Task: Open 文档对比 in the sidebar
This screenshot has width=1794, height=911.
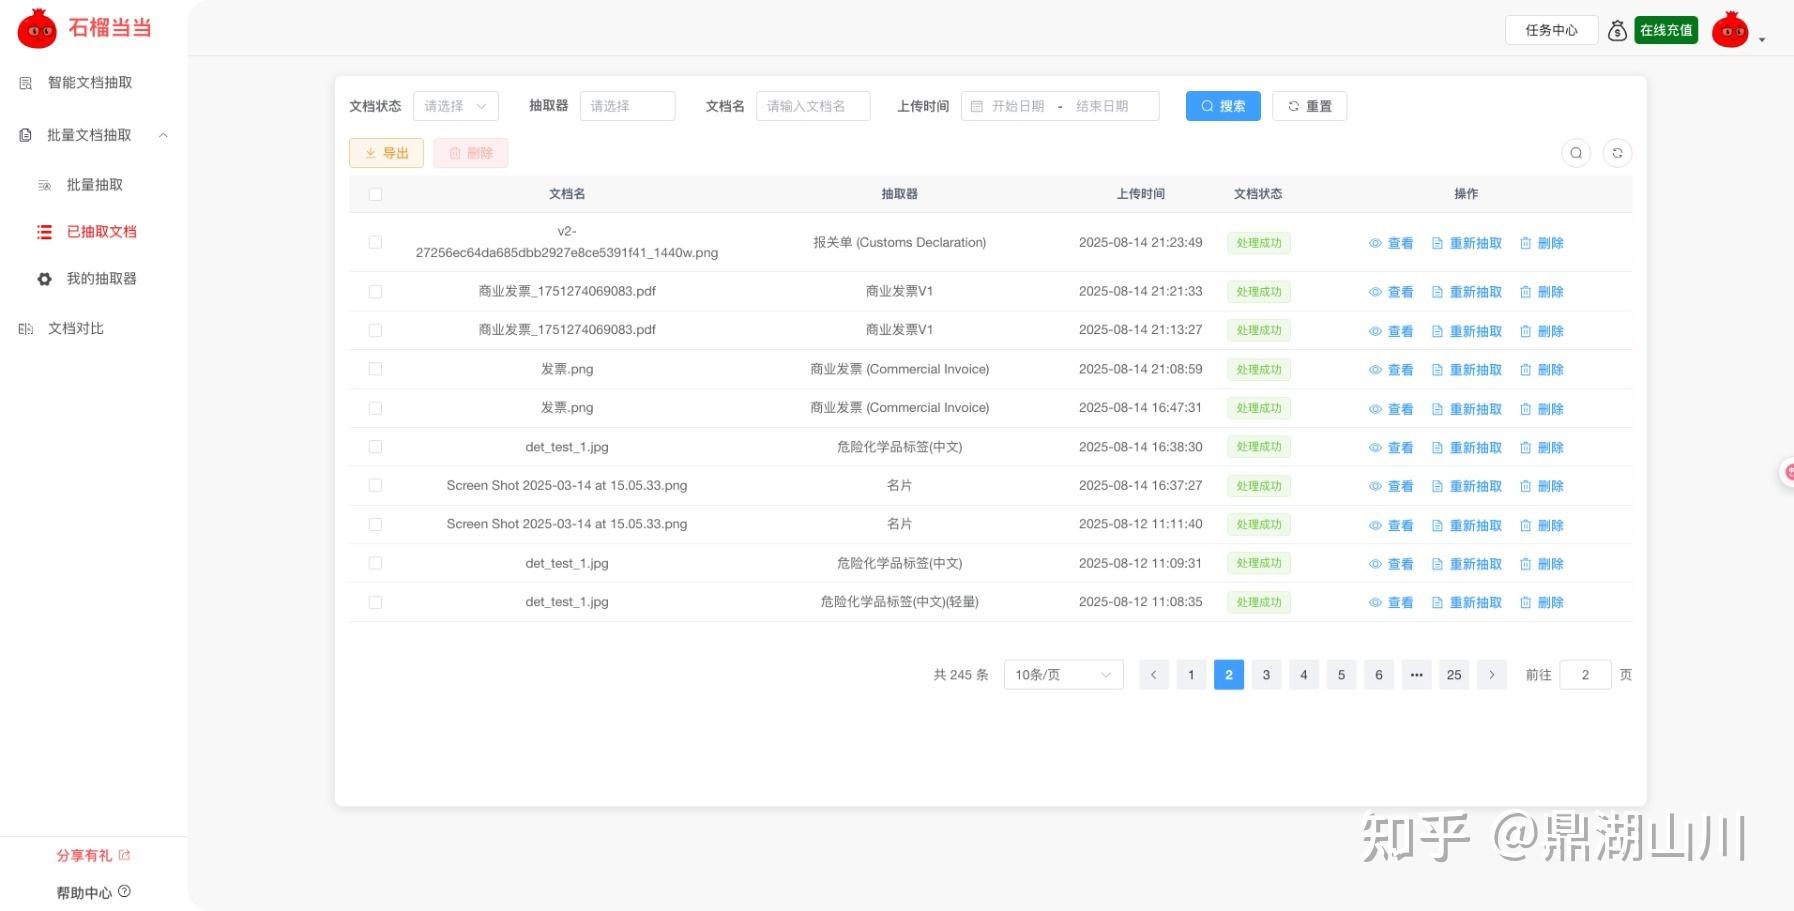Action: (76, 328)
